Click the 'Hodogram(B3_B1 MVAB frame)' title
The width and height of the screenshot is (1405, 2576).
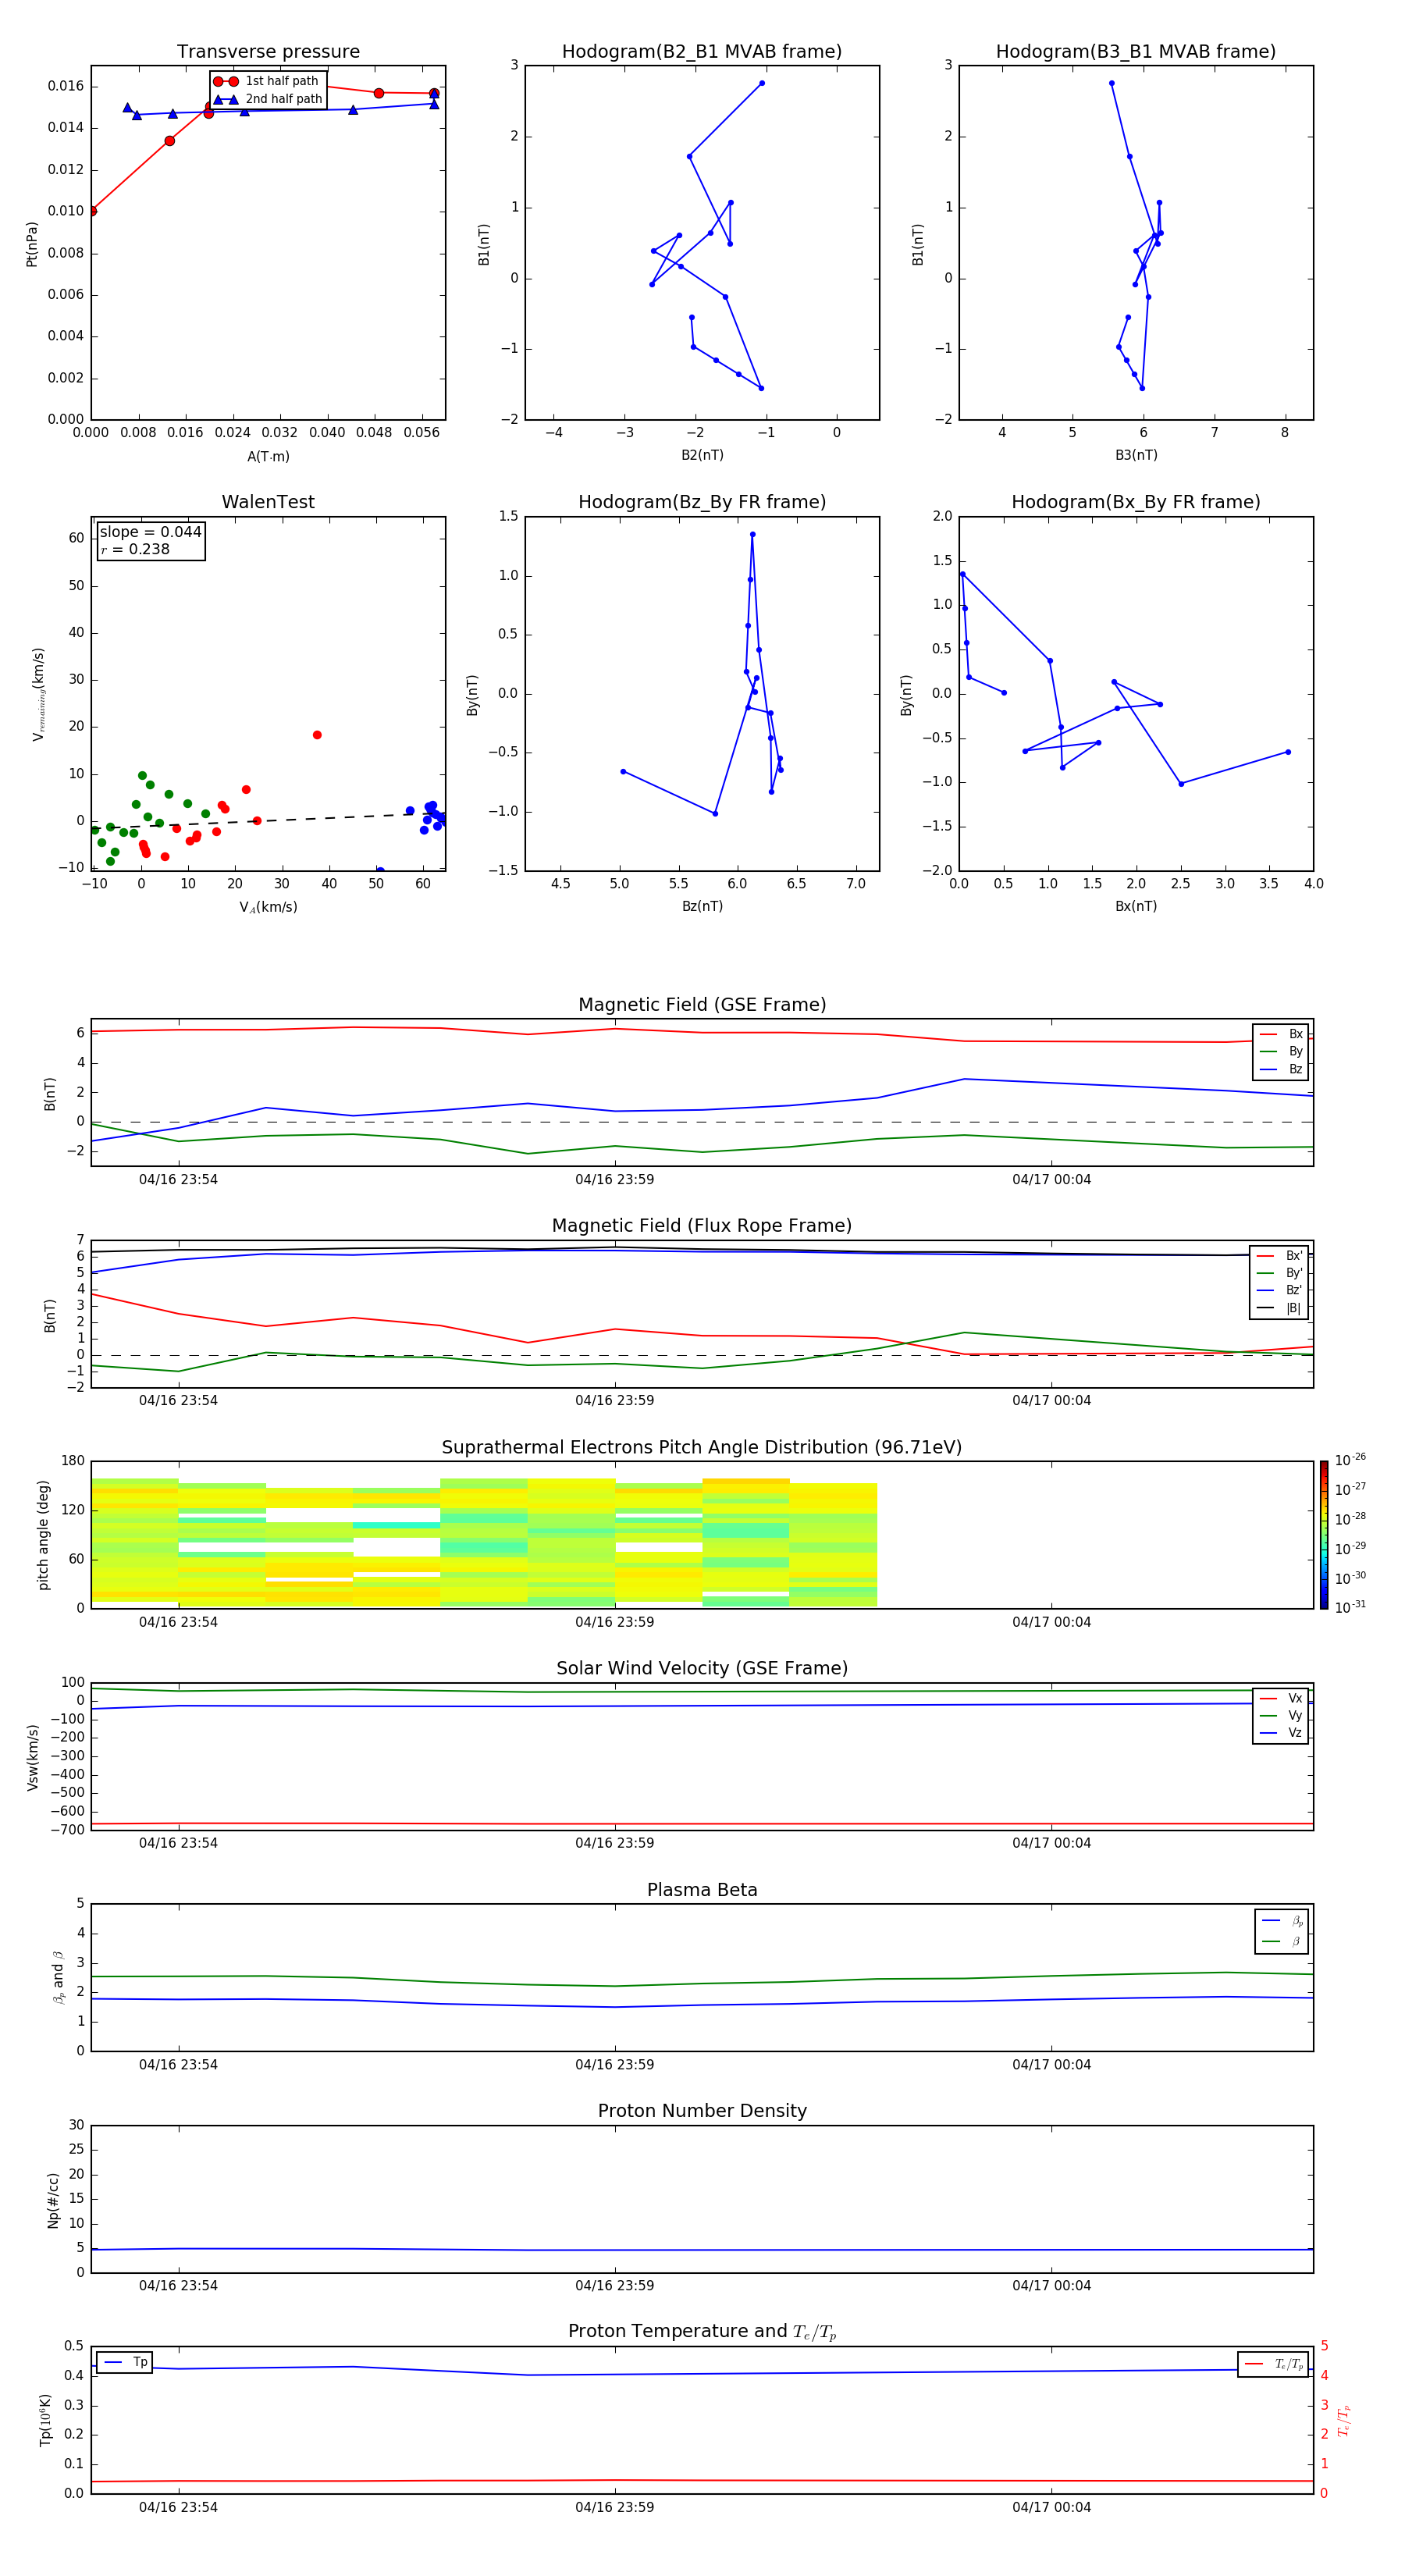(1136, 52)
